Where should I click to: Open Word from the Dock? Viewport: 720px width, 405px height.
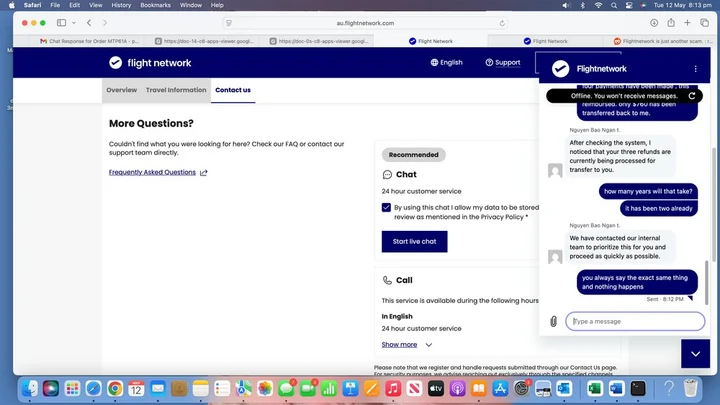617,388
